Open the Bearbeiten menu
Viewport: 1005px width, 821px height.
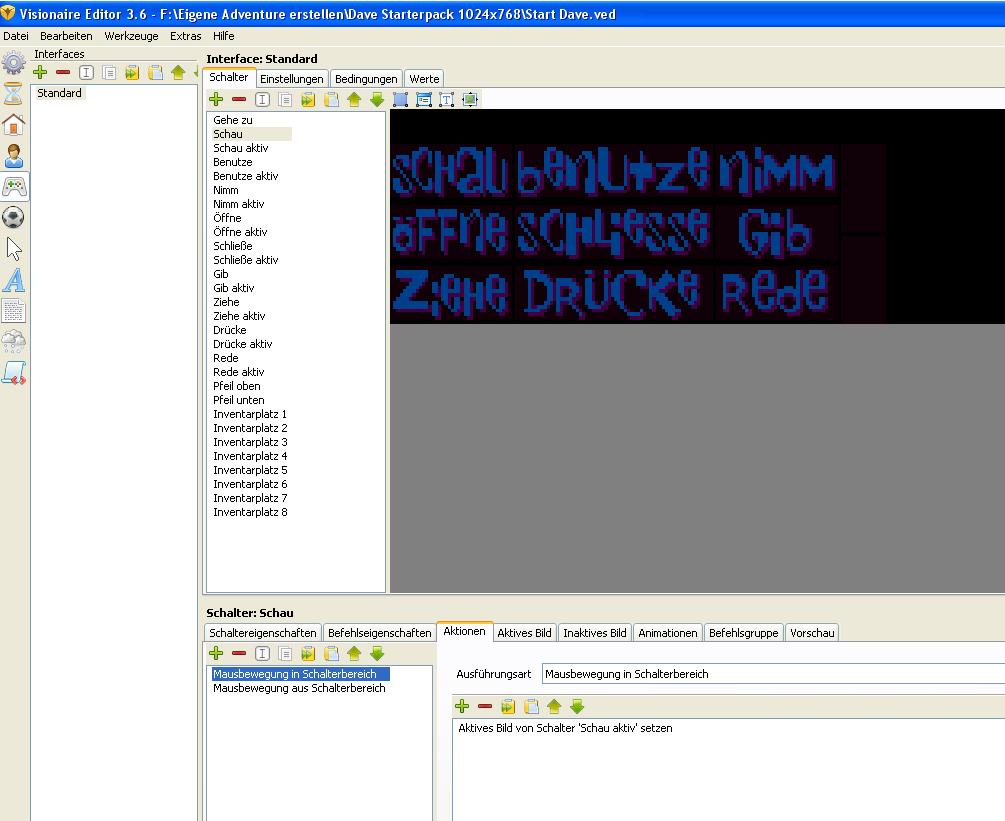[66, 36]
